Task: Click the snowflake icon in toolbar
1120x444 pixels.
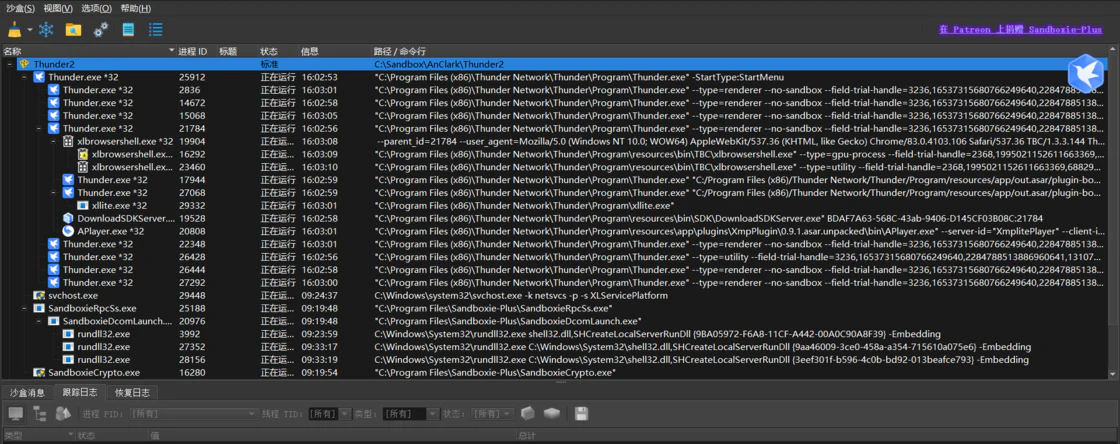Action: pyautogui.click(x=46, y=30)
